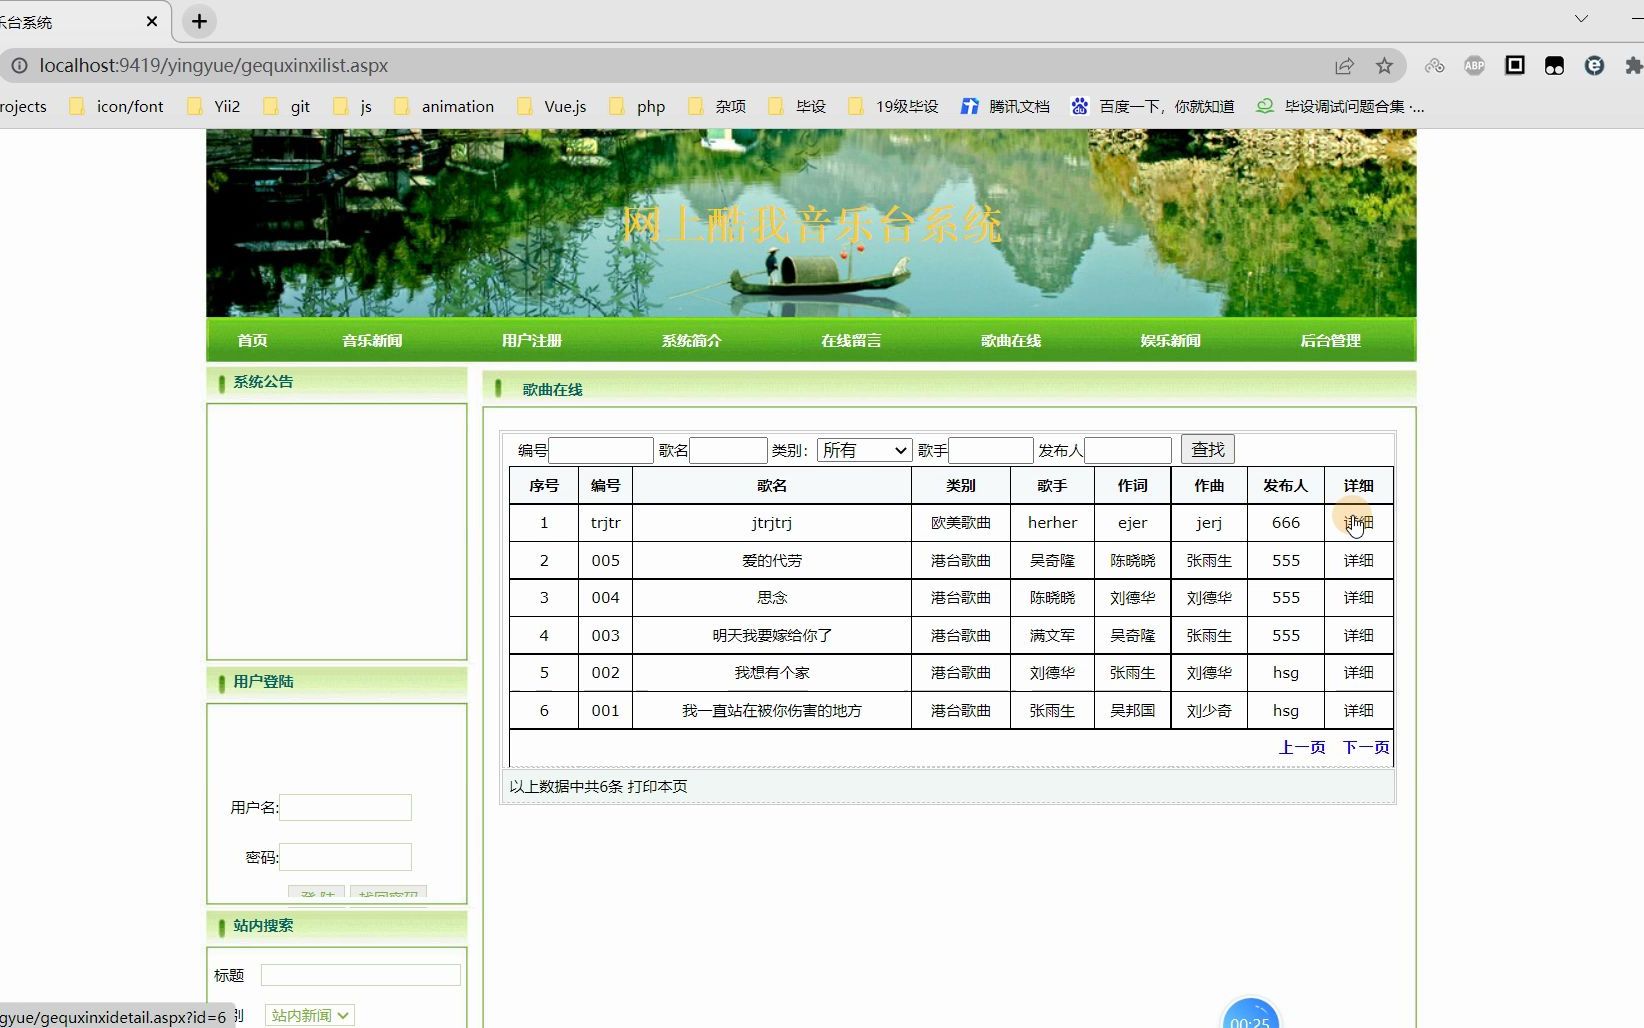The width and height of the screenshot is (1644, 1028).
Task: Open the 百度一下 bookmark
Action: pyautogui.click(x=1153, y=107)
